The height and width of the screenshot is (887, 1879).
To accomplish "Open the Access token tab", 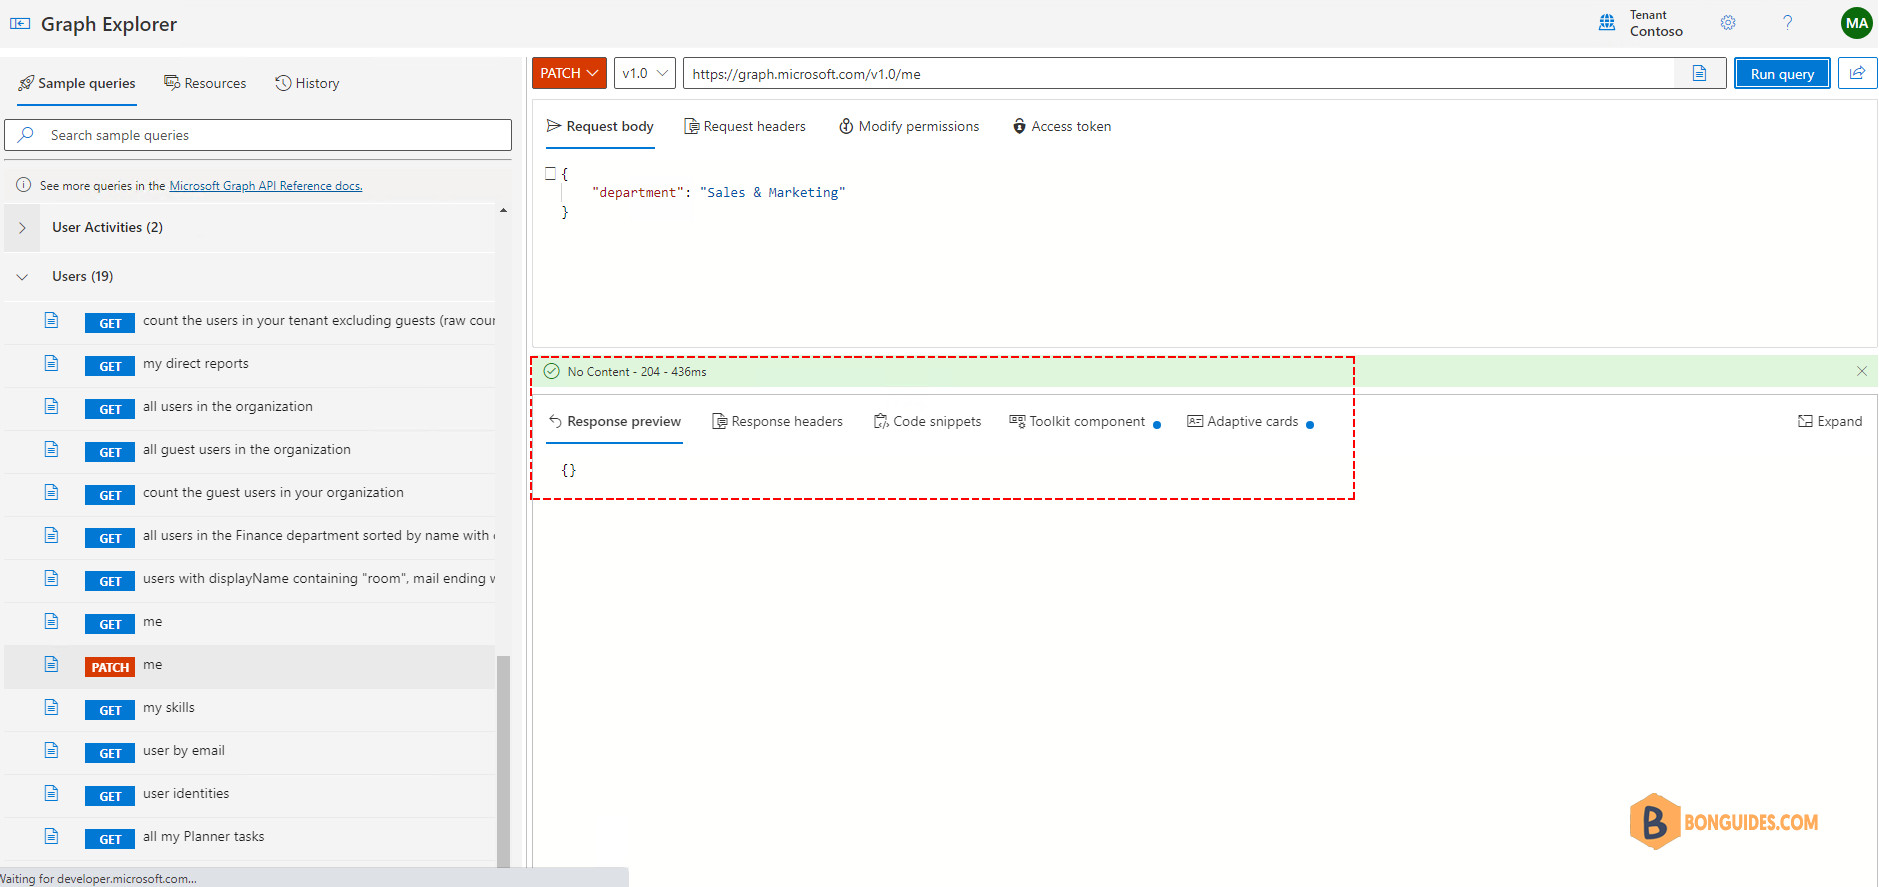I will pos(1062,126).
